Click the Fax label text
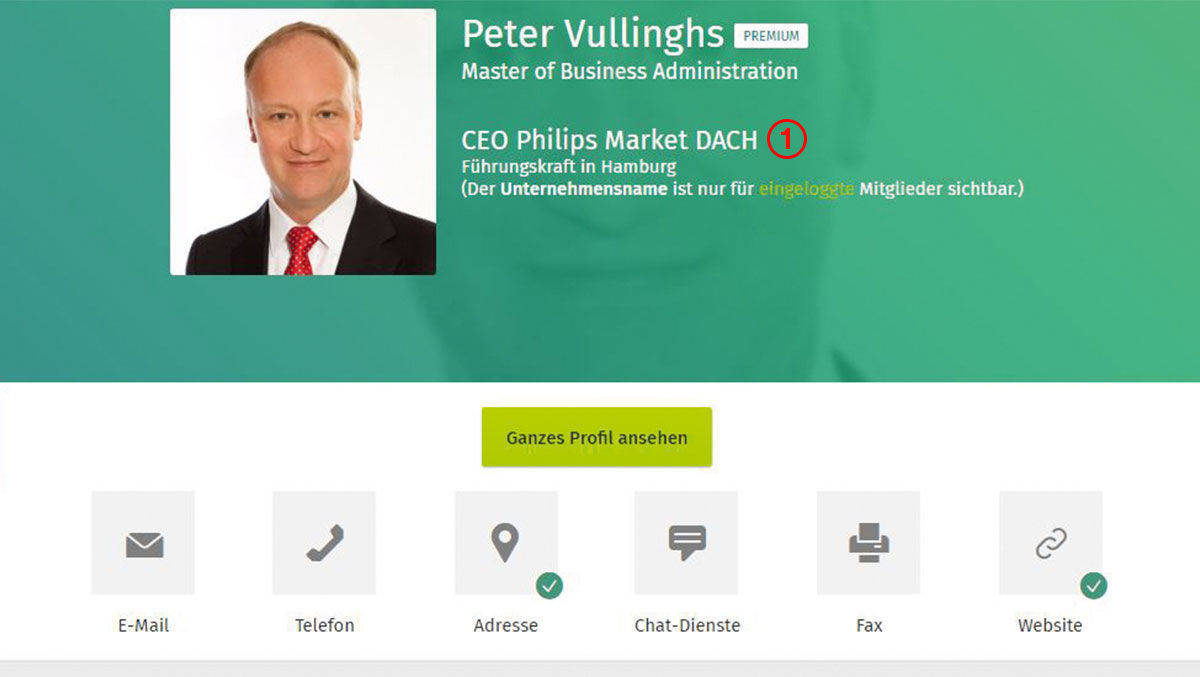 coord(869,625)
